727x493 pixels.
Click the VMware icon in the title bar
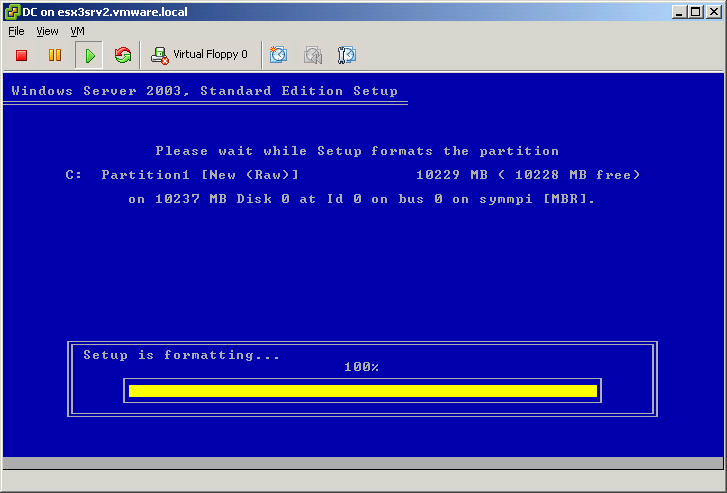click(x=11, y=11)
